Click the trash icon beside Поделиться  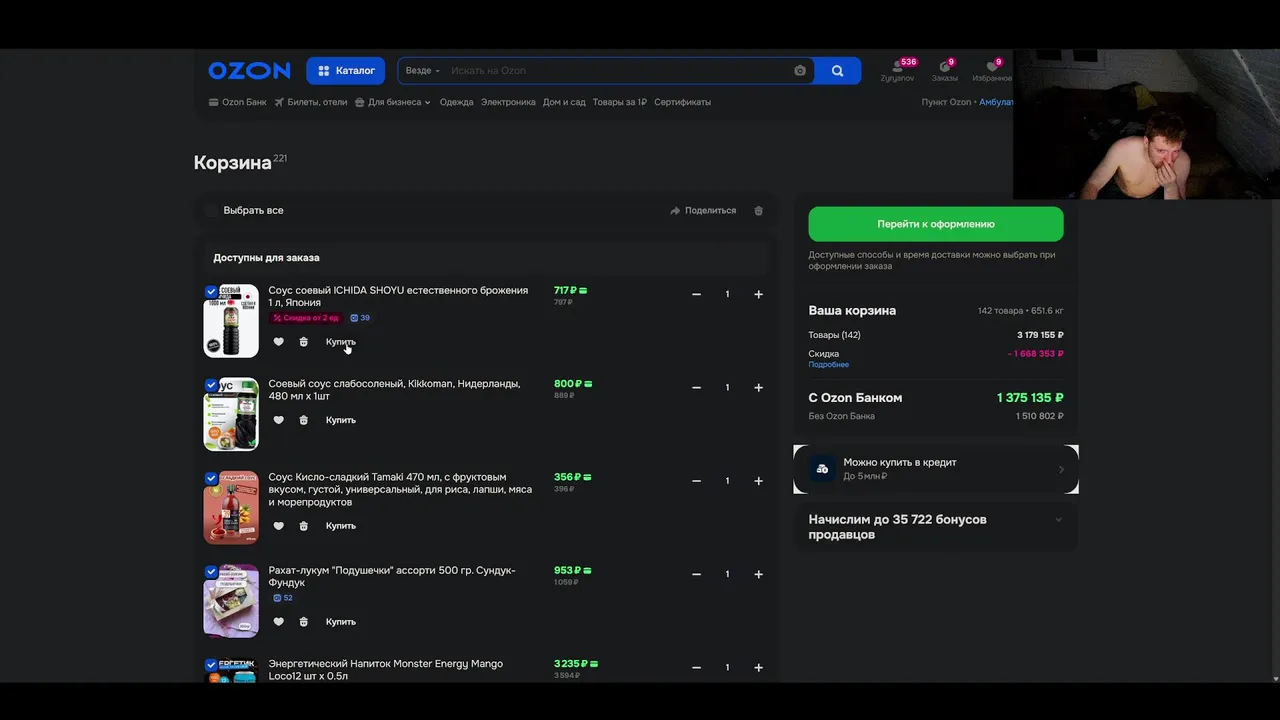pyautogui.click(x=758, y=211)
